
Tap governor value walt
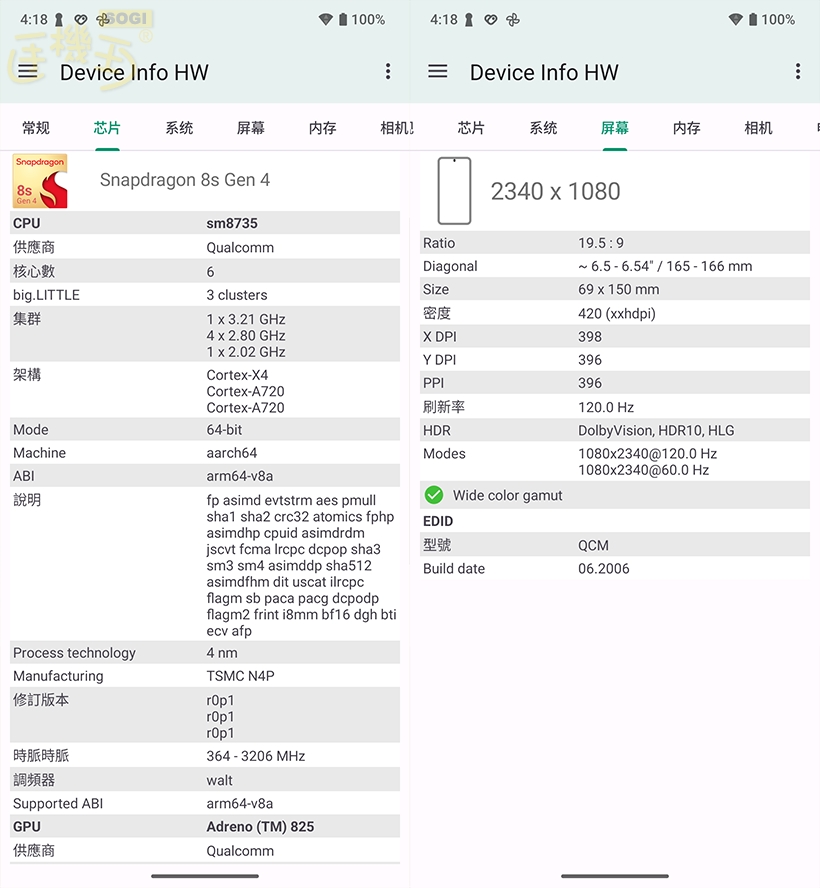219,780
